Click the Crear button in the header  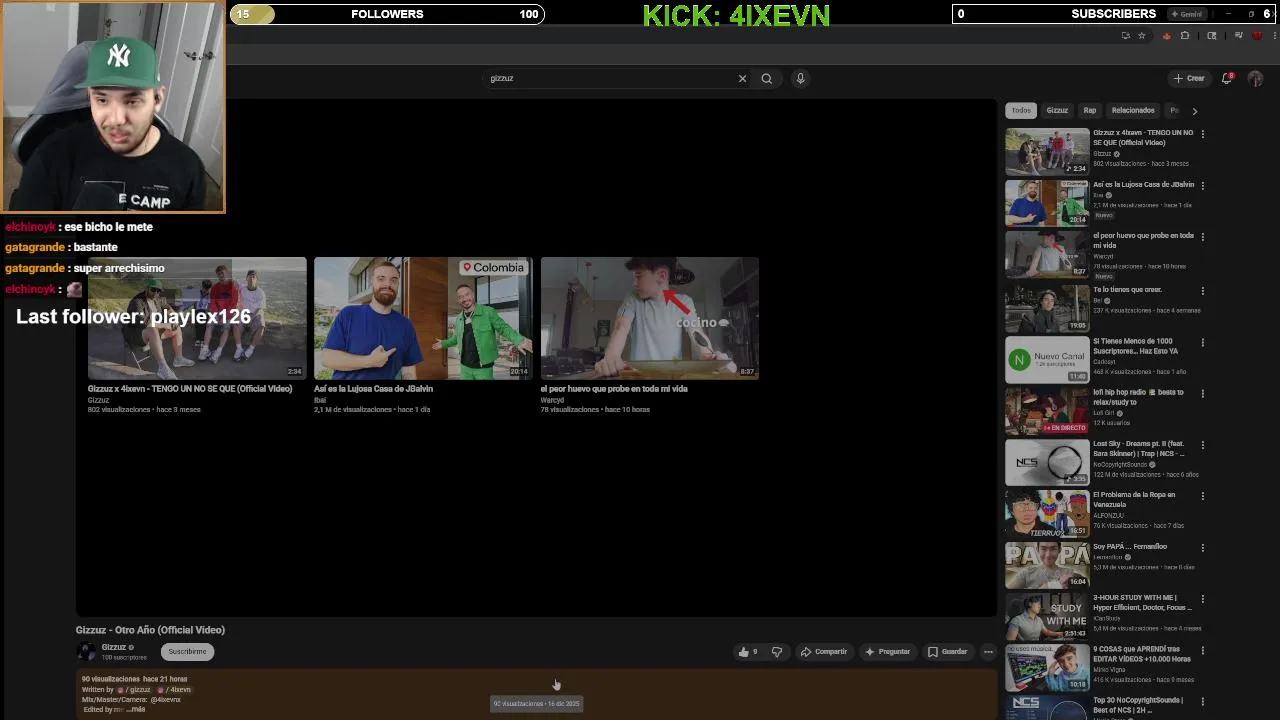pyautogui.click(x=1189, y=78)
